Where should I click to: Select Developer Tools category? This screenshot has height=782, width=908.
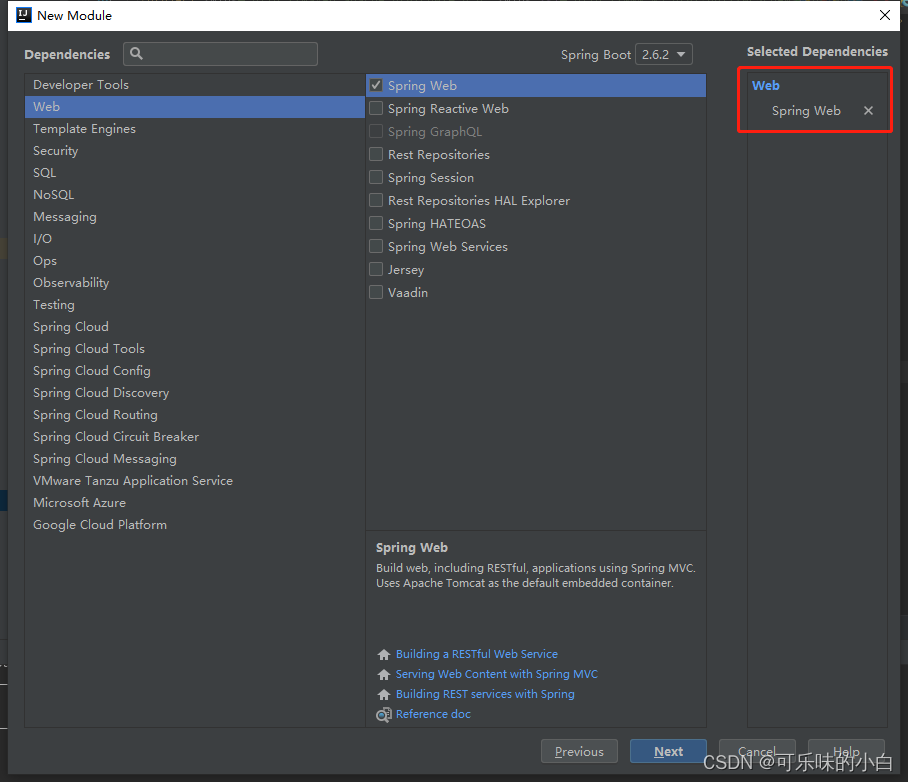pyautogui.click(x=195, y=85)
